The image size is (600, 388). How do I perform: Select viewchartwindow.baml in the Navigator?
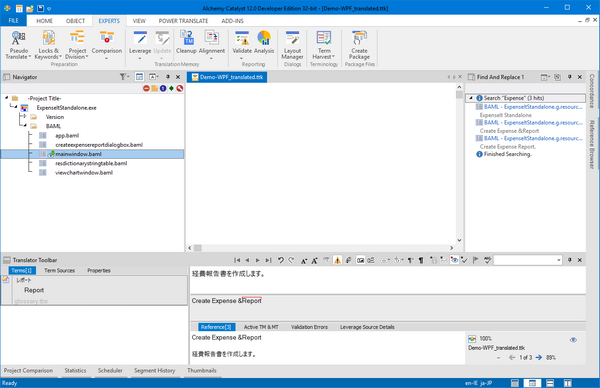[84, 173]
